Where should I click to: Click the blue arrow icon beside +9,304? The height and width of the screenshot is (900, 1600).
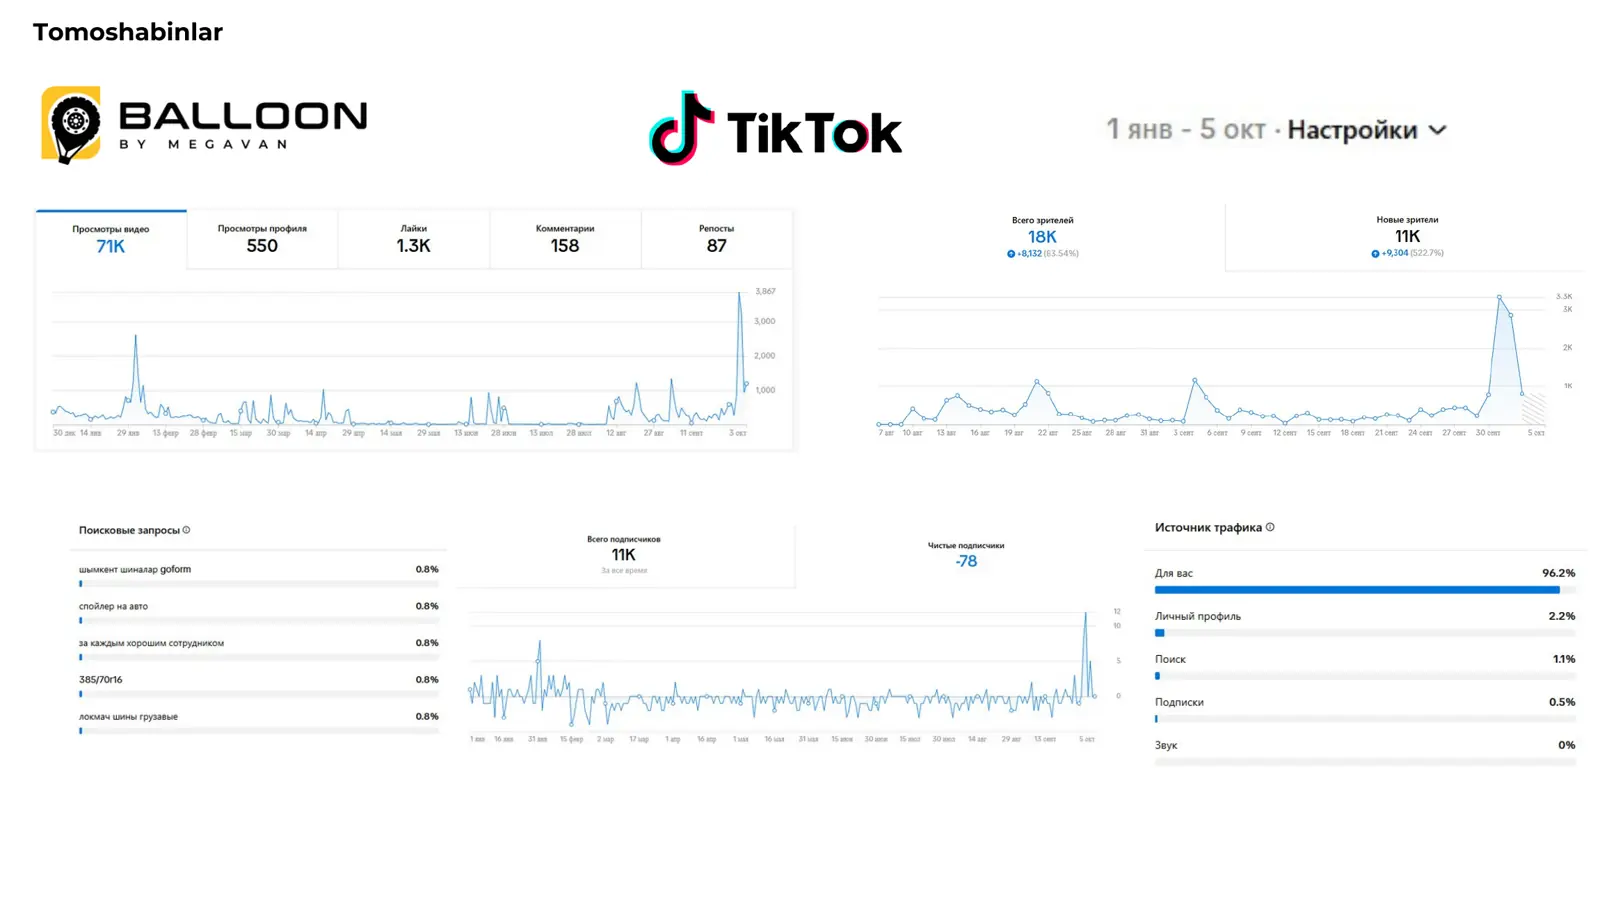point(1375,254)
